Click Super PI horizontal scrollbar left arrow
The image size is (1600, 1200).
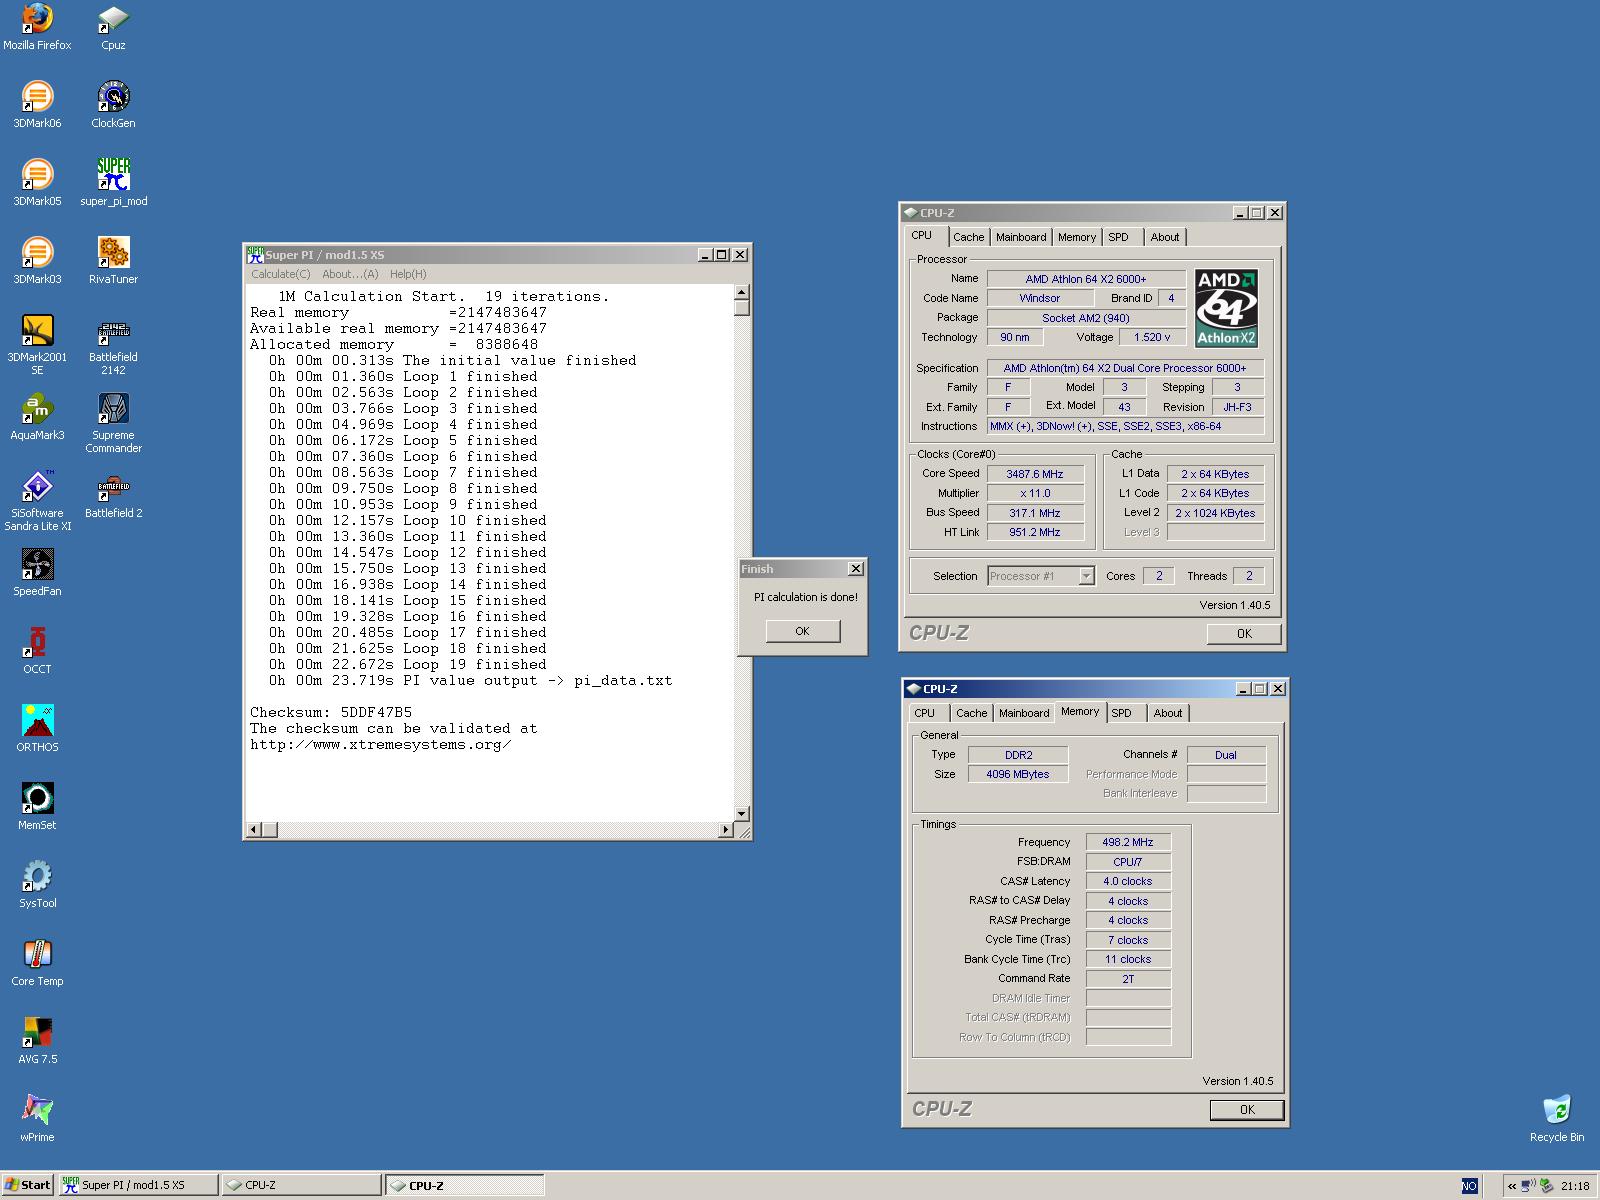[254, 829]
